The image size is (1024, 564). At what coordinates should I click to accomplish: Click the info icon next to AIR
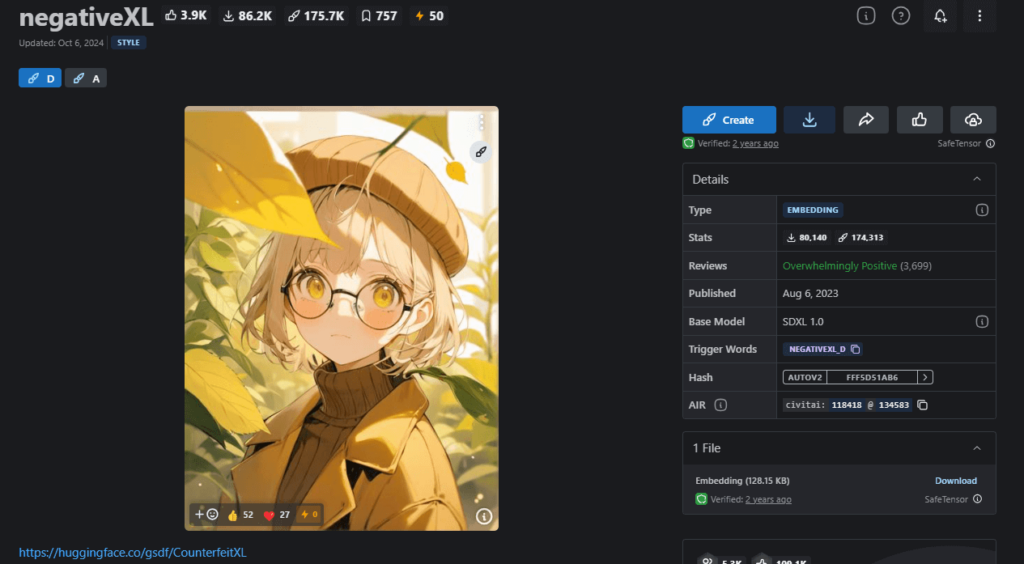[720, 405]
